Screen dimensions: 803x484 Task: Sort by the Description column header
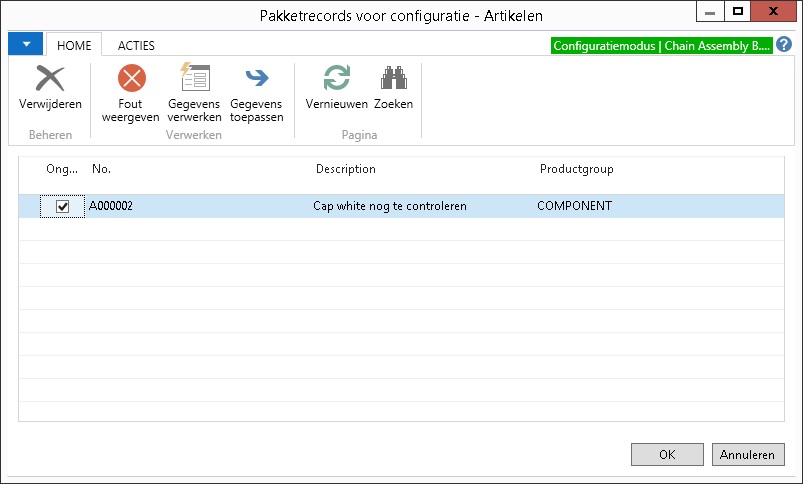(346, 169)
